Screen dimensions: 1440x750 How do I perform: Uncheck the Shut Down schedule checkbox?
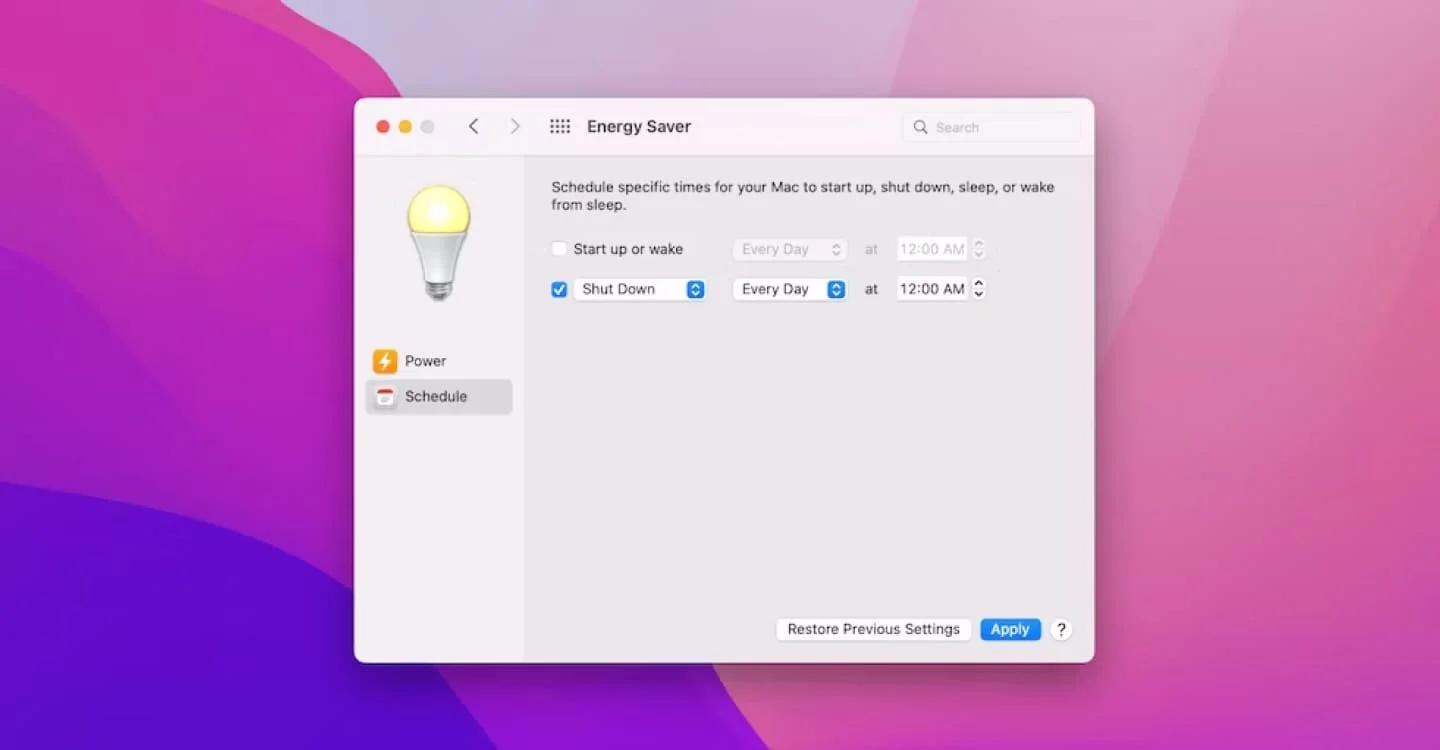pos(559,289)
